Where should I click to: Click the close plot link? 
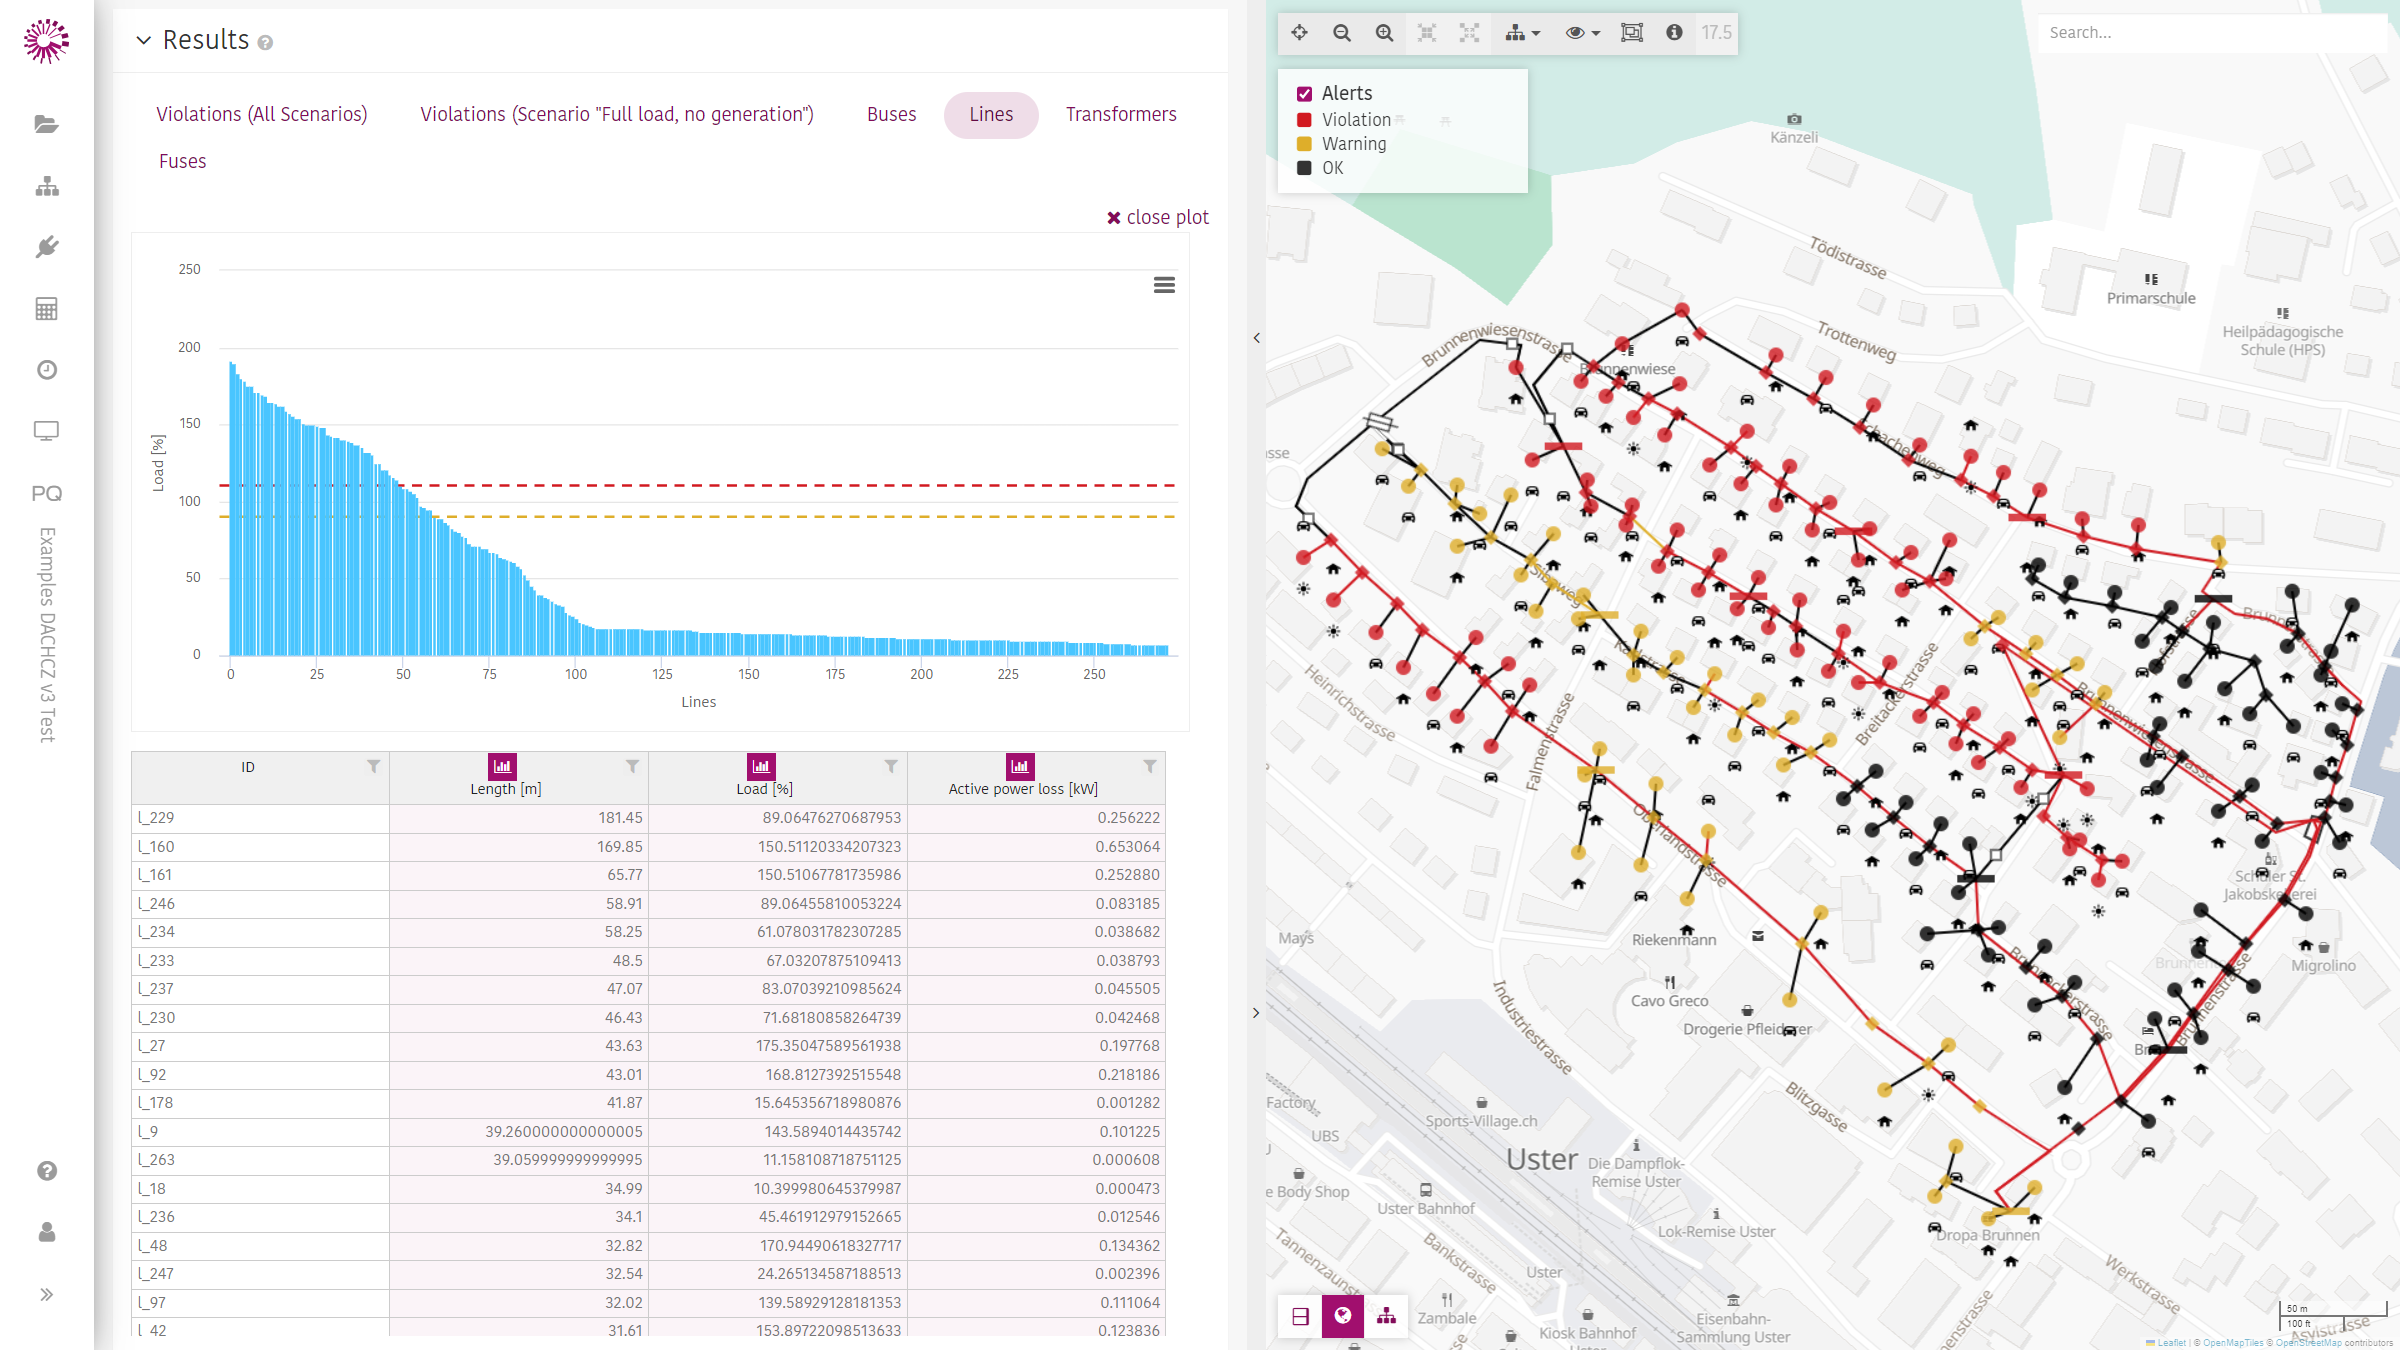[x=1157, y=217]
